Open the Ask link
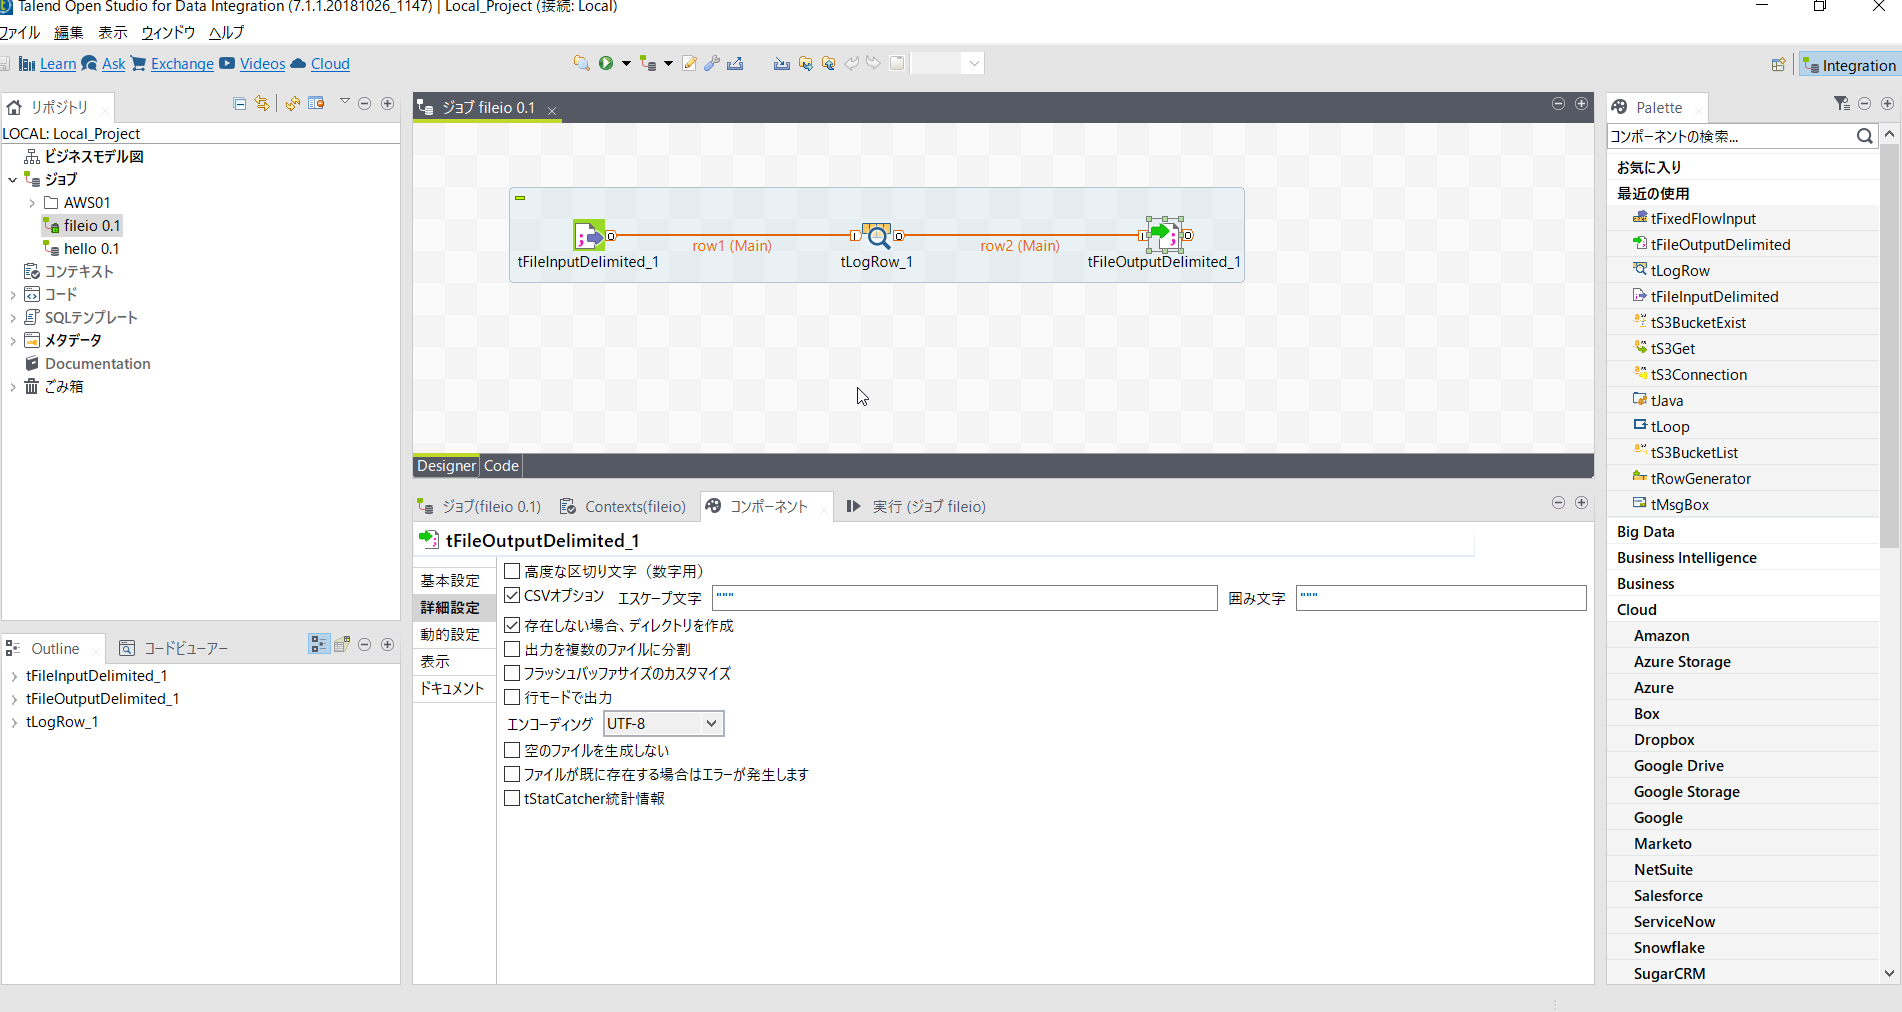This screenshot has width=1902, height=1012. pyautogui.click(x=114, y=64)
